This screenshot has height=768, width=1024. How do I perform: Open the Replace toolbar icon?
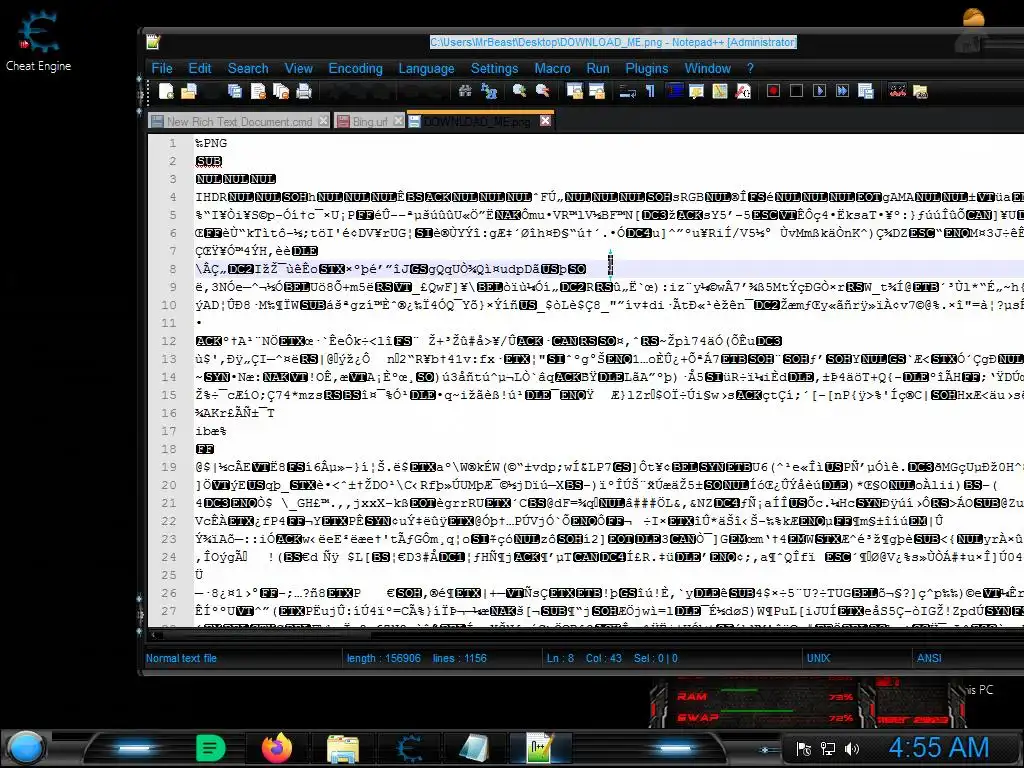(x=488, y=91)
